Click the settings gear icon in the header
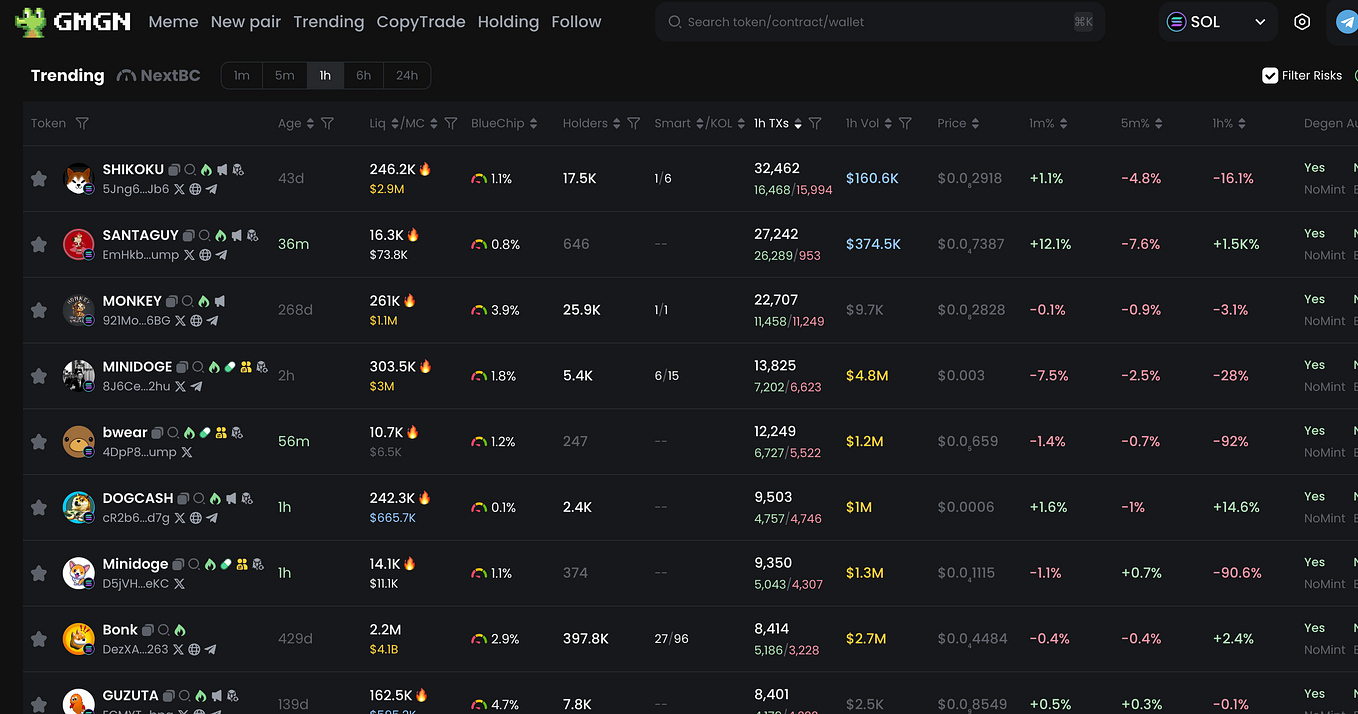The height and width of the screenshot is (714, 1358). pos(1301,21)
